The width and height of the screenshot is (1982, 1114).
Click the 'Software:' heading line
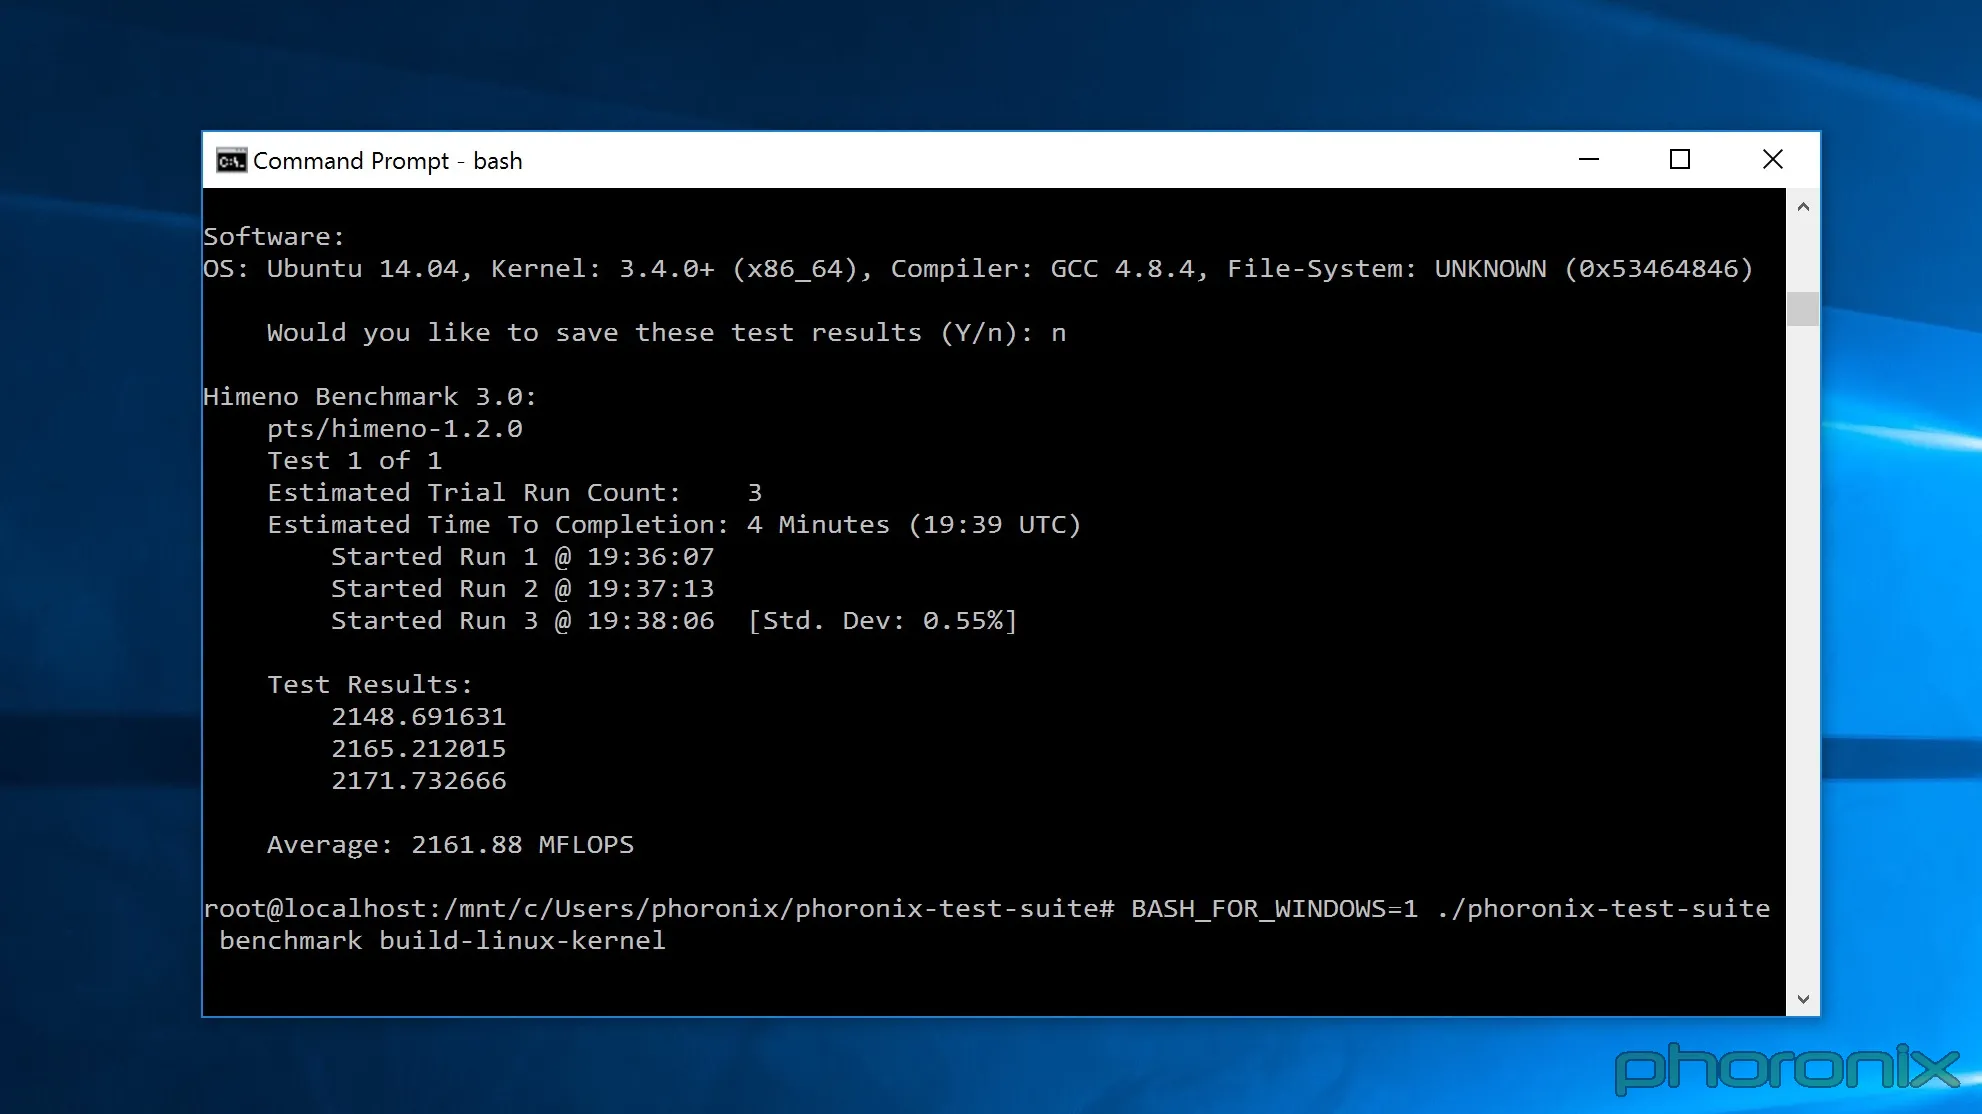pos(274,237)
